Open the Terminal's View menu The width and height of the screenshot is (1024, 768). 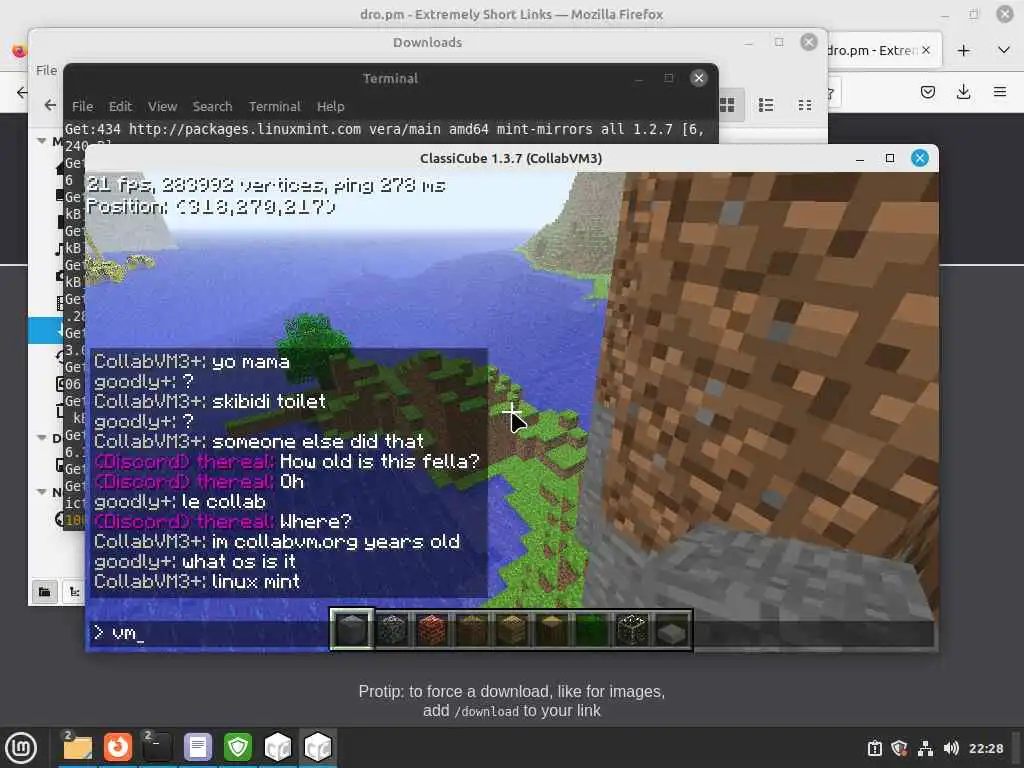[x=163, y=106]
